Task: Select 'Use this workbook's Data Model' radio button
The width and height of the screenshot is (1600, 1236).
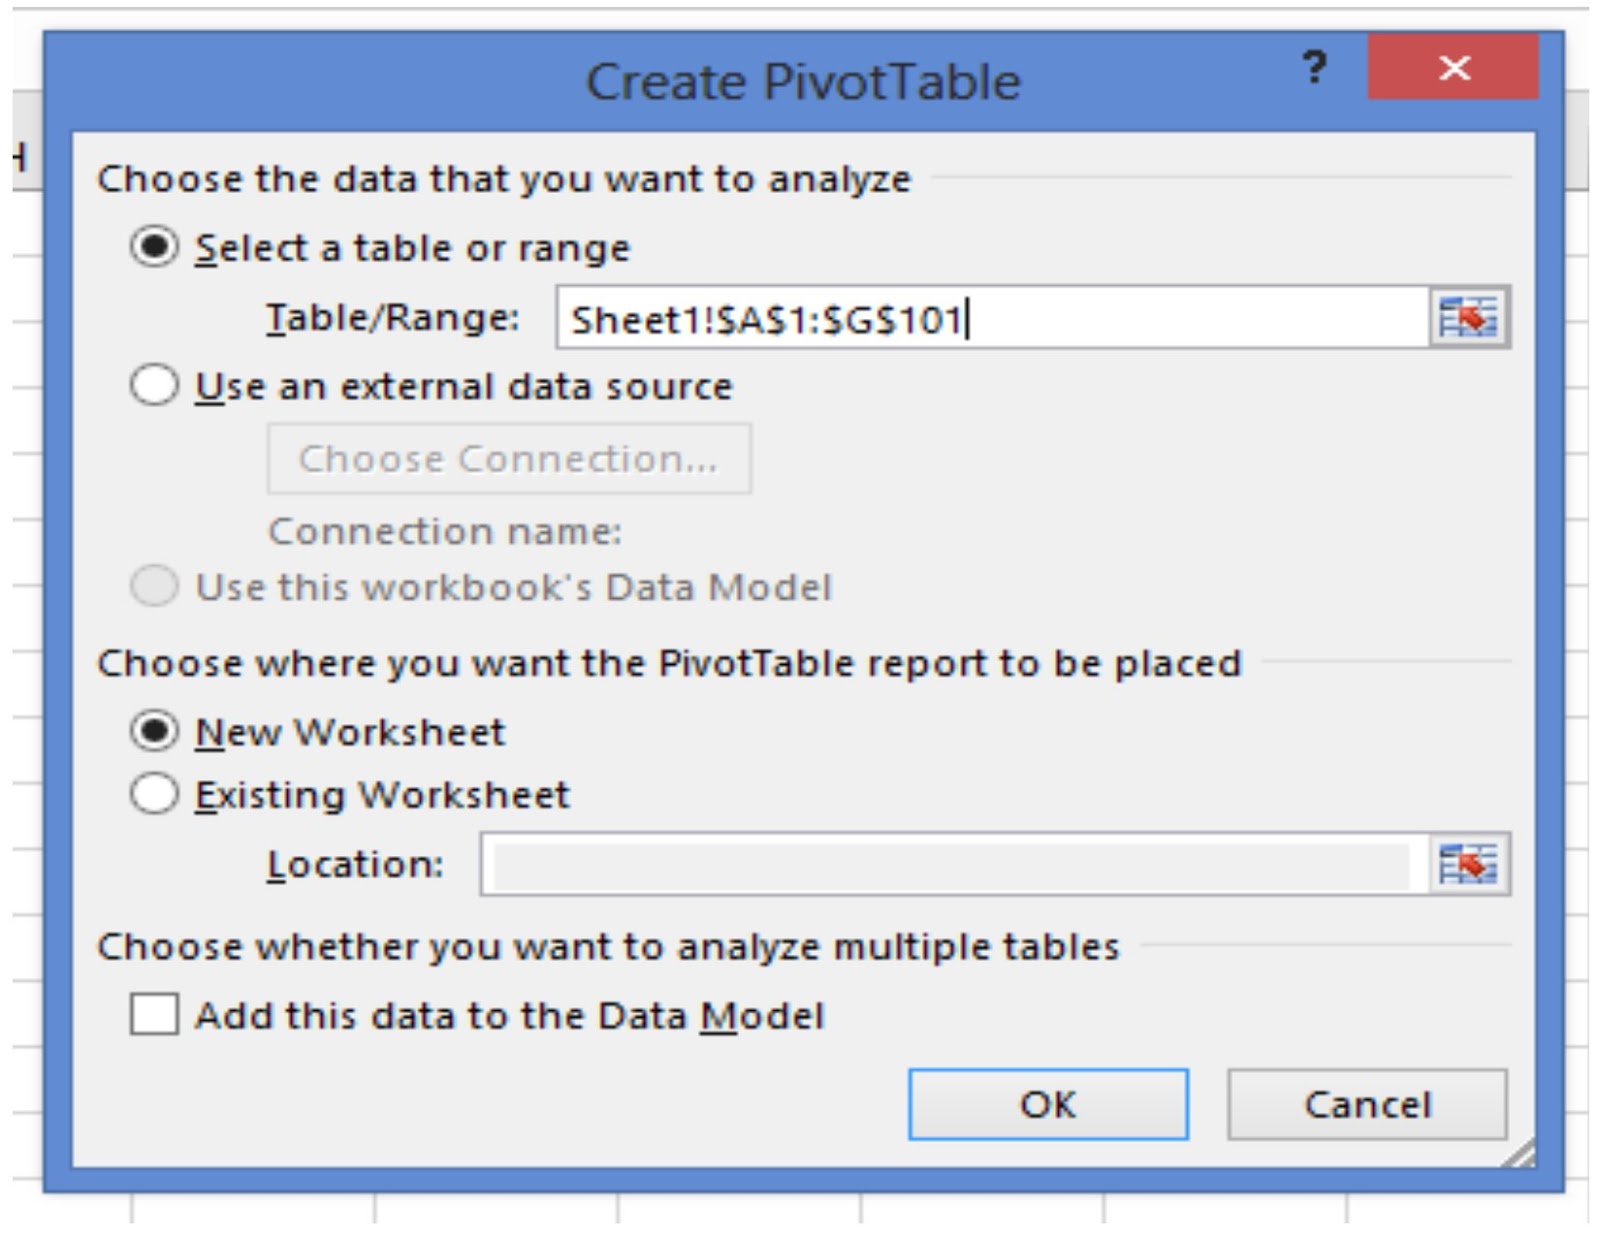Action: [x=155, y=587]
